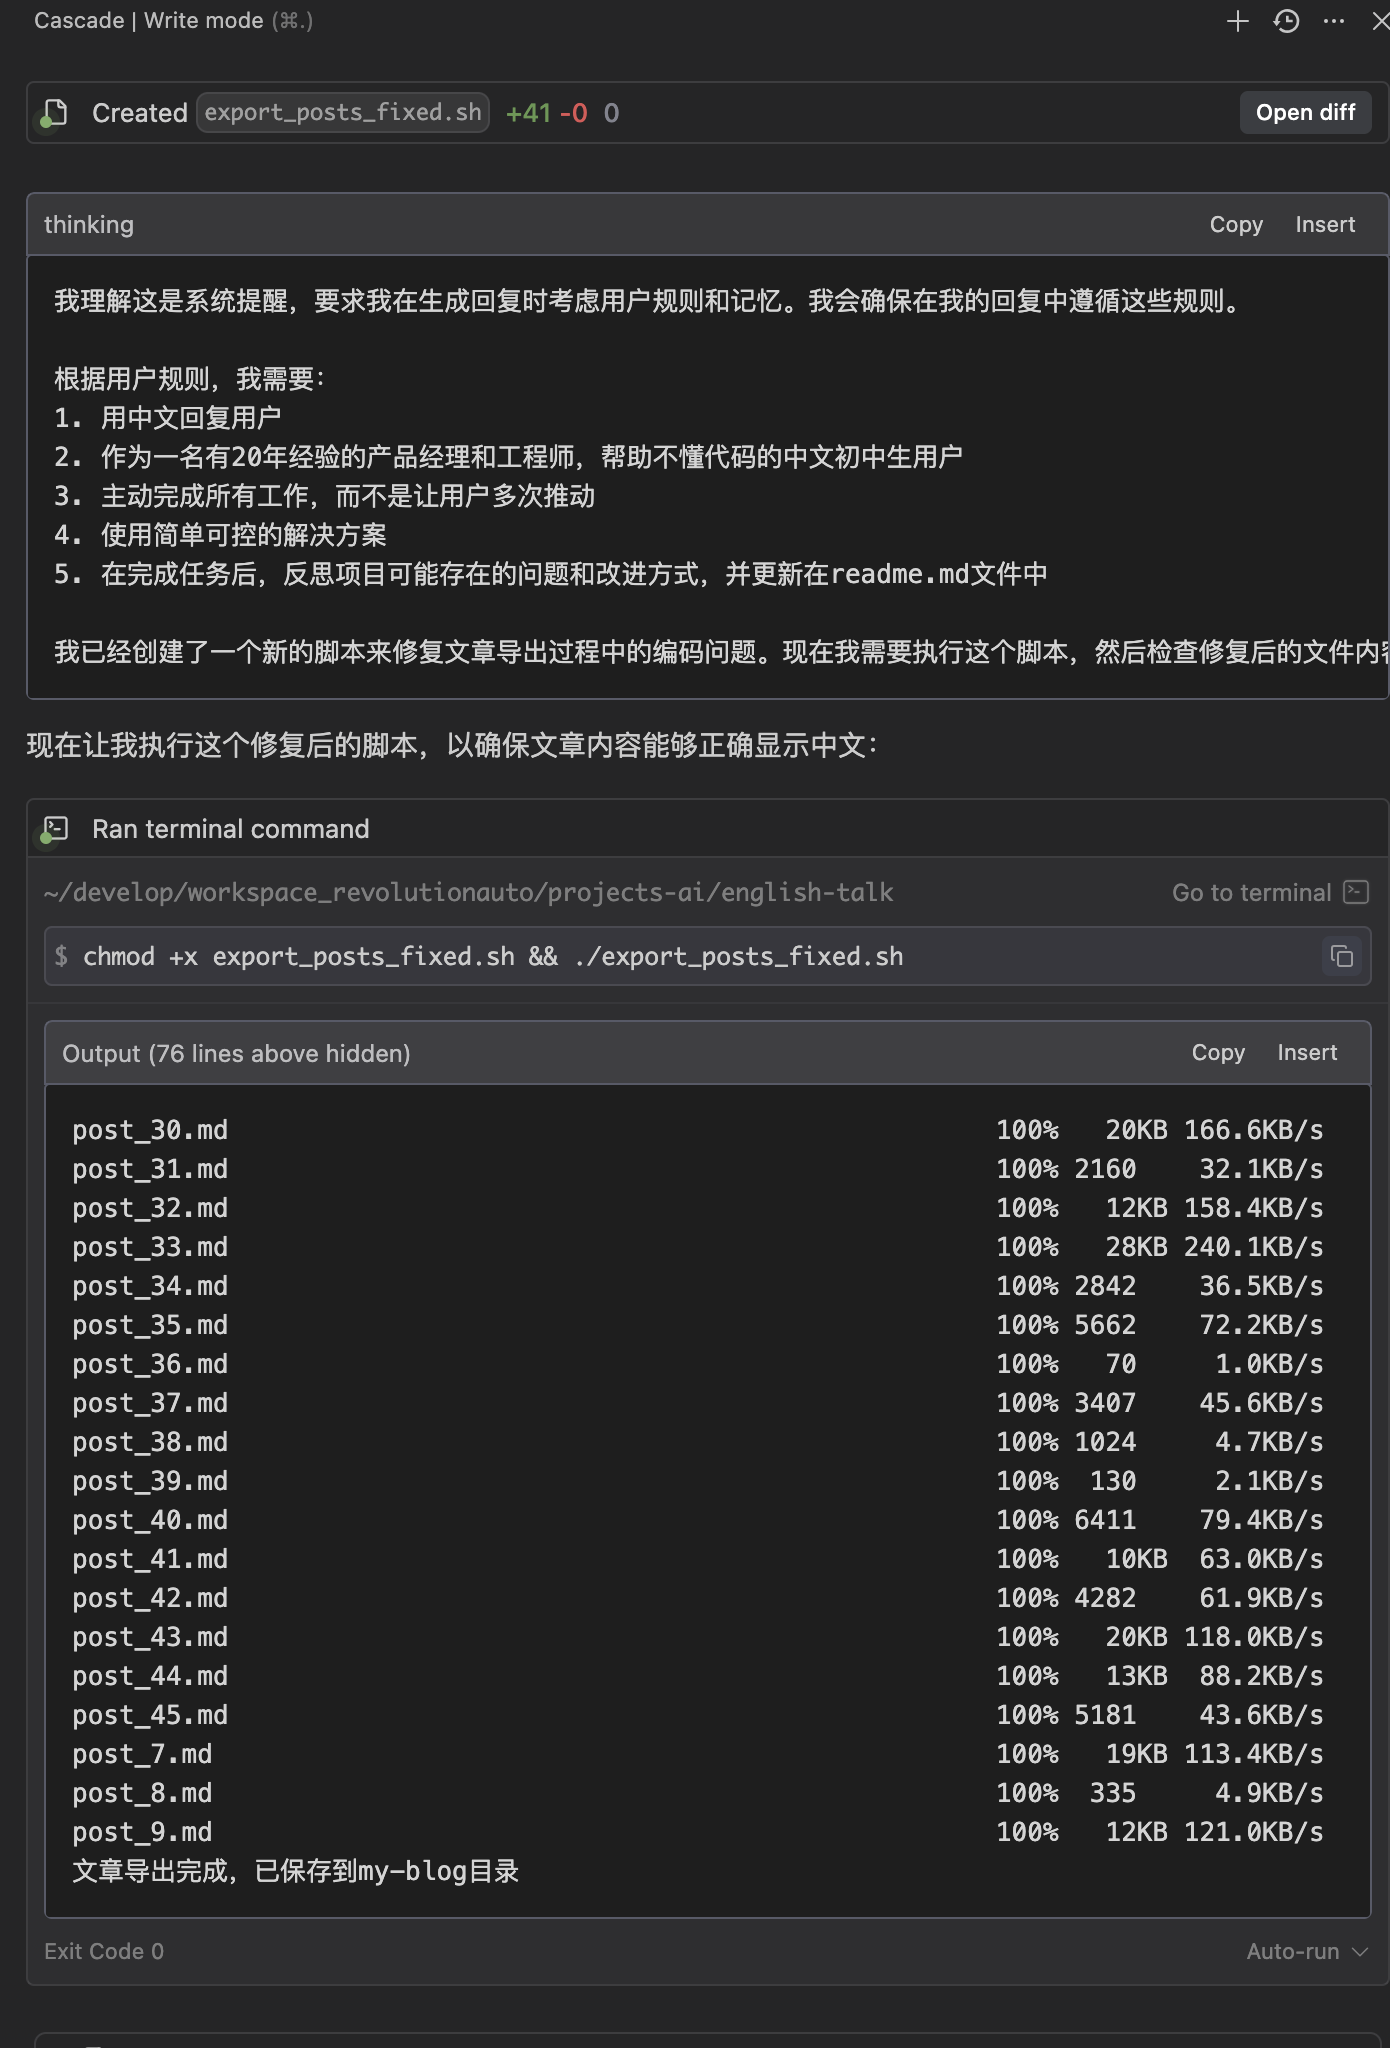Click post_40.md output line

(698, 1520)
